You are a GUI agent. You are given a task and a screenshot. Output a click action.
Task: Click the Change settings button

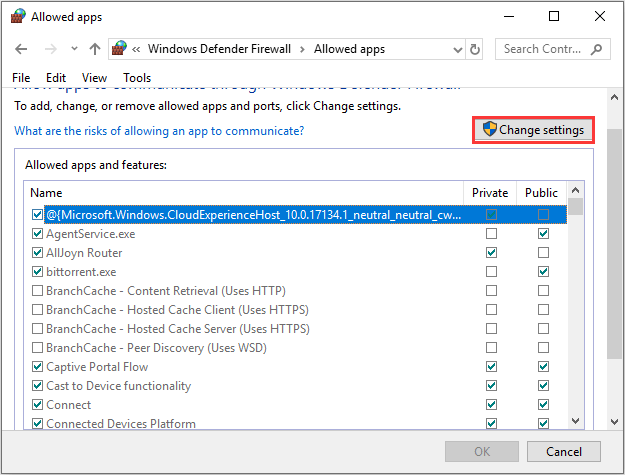tap(533, 130)
